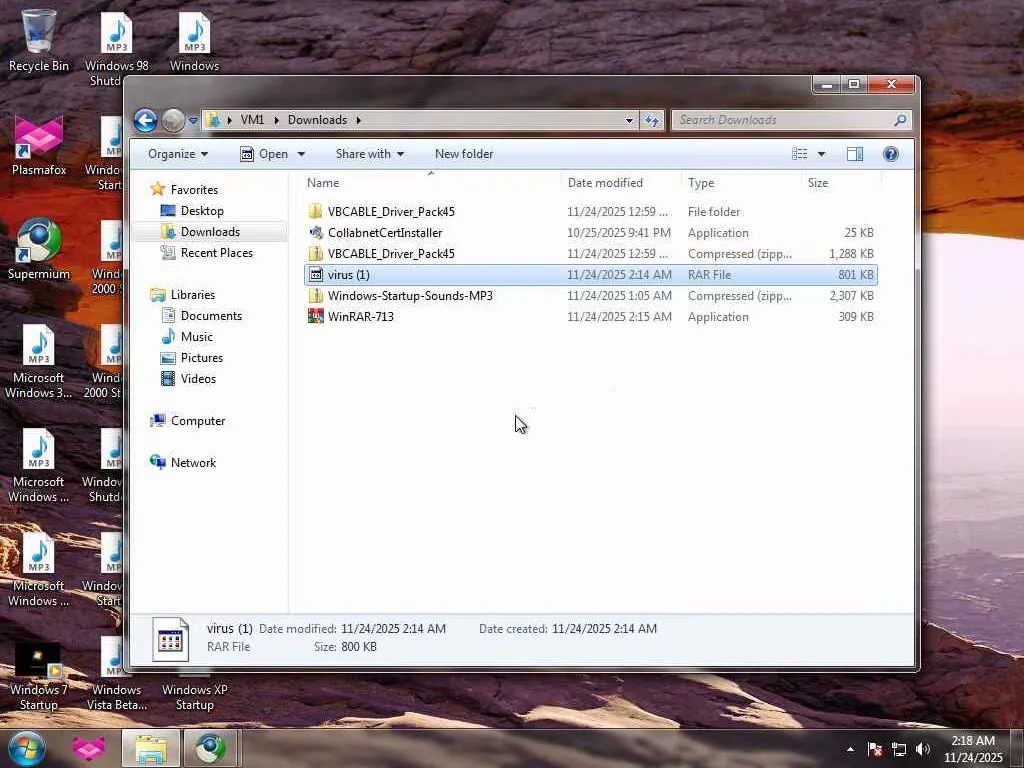Click the Windows Explorer taskbar button
Image resolution: width=1024 pixels, height=768 pixels.
(x=151, y=748)
